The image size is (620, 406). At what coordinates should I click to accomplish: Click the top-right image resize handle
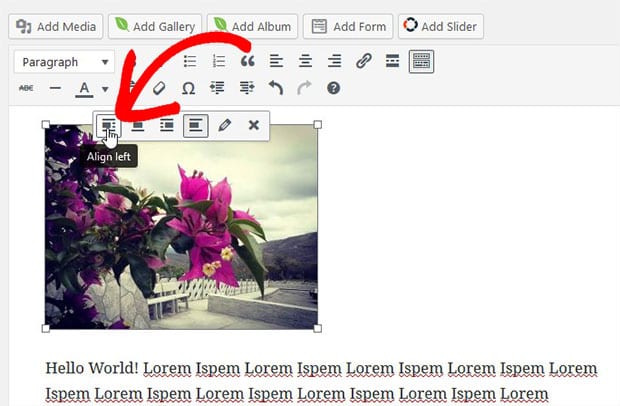318,125
